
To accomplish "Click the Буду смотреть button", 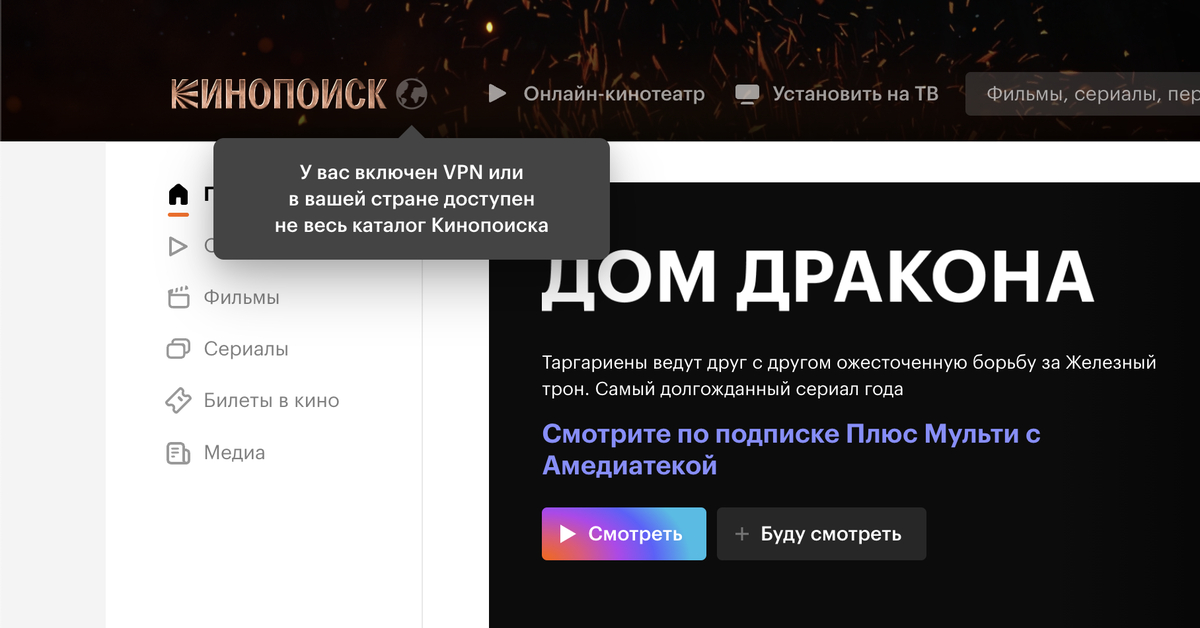I will [822, 534].
